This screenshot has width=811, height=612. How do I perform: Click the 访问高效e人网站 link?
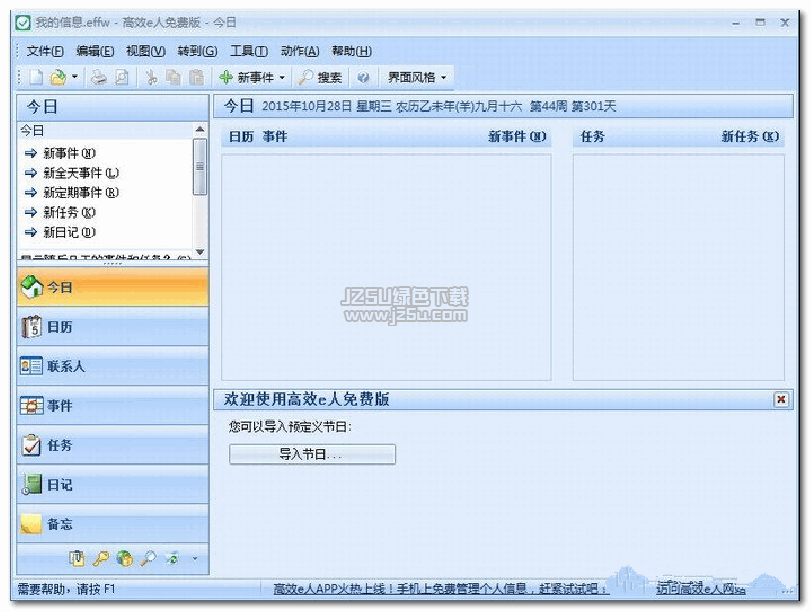click(x=701, y=589)
